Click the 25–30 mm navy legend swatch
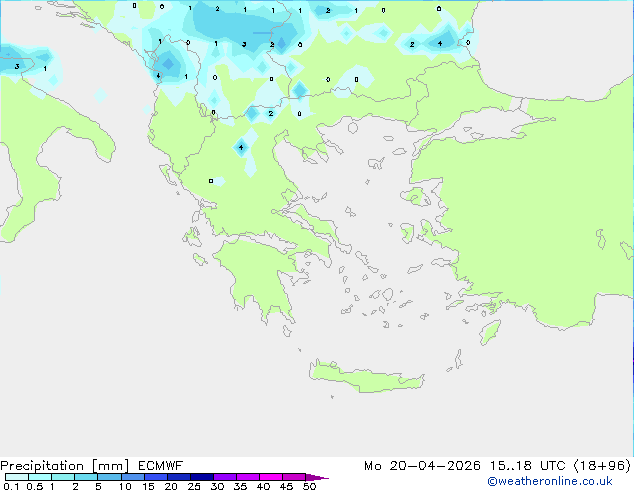Image resolution: width=634 pixels, height=490 pixels. point(201,477)
